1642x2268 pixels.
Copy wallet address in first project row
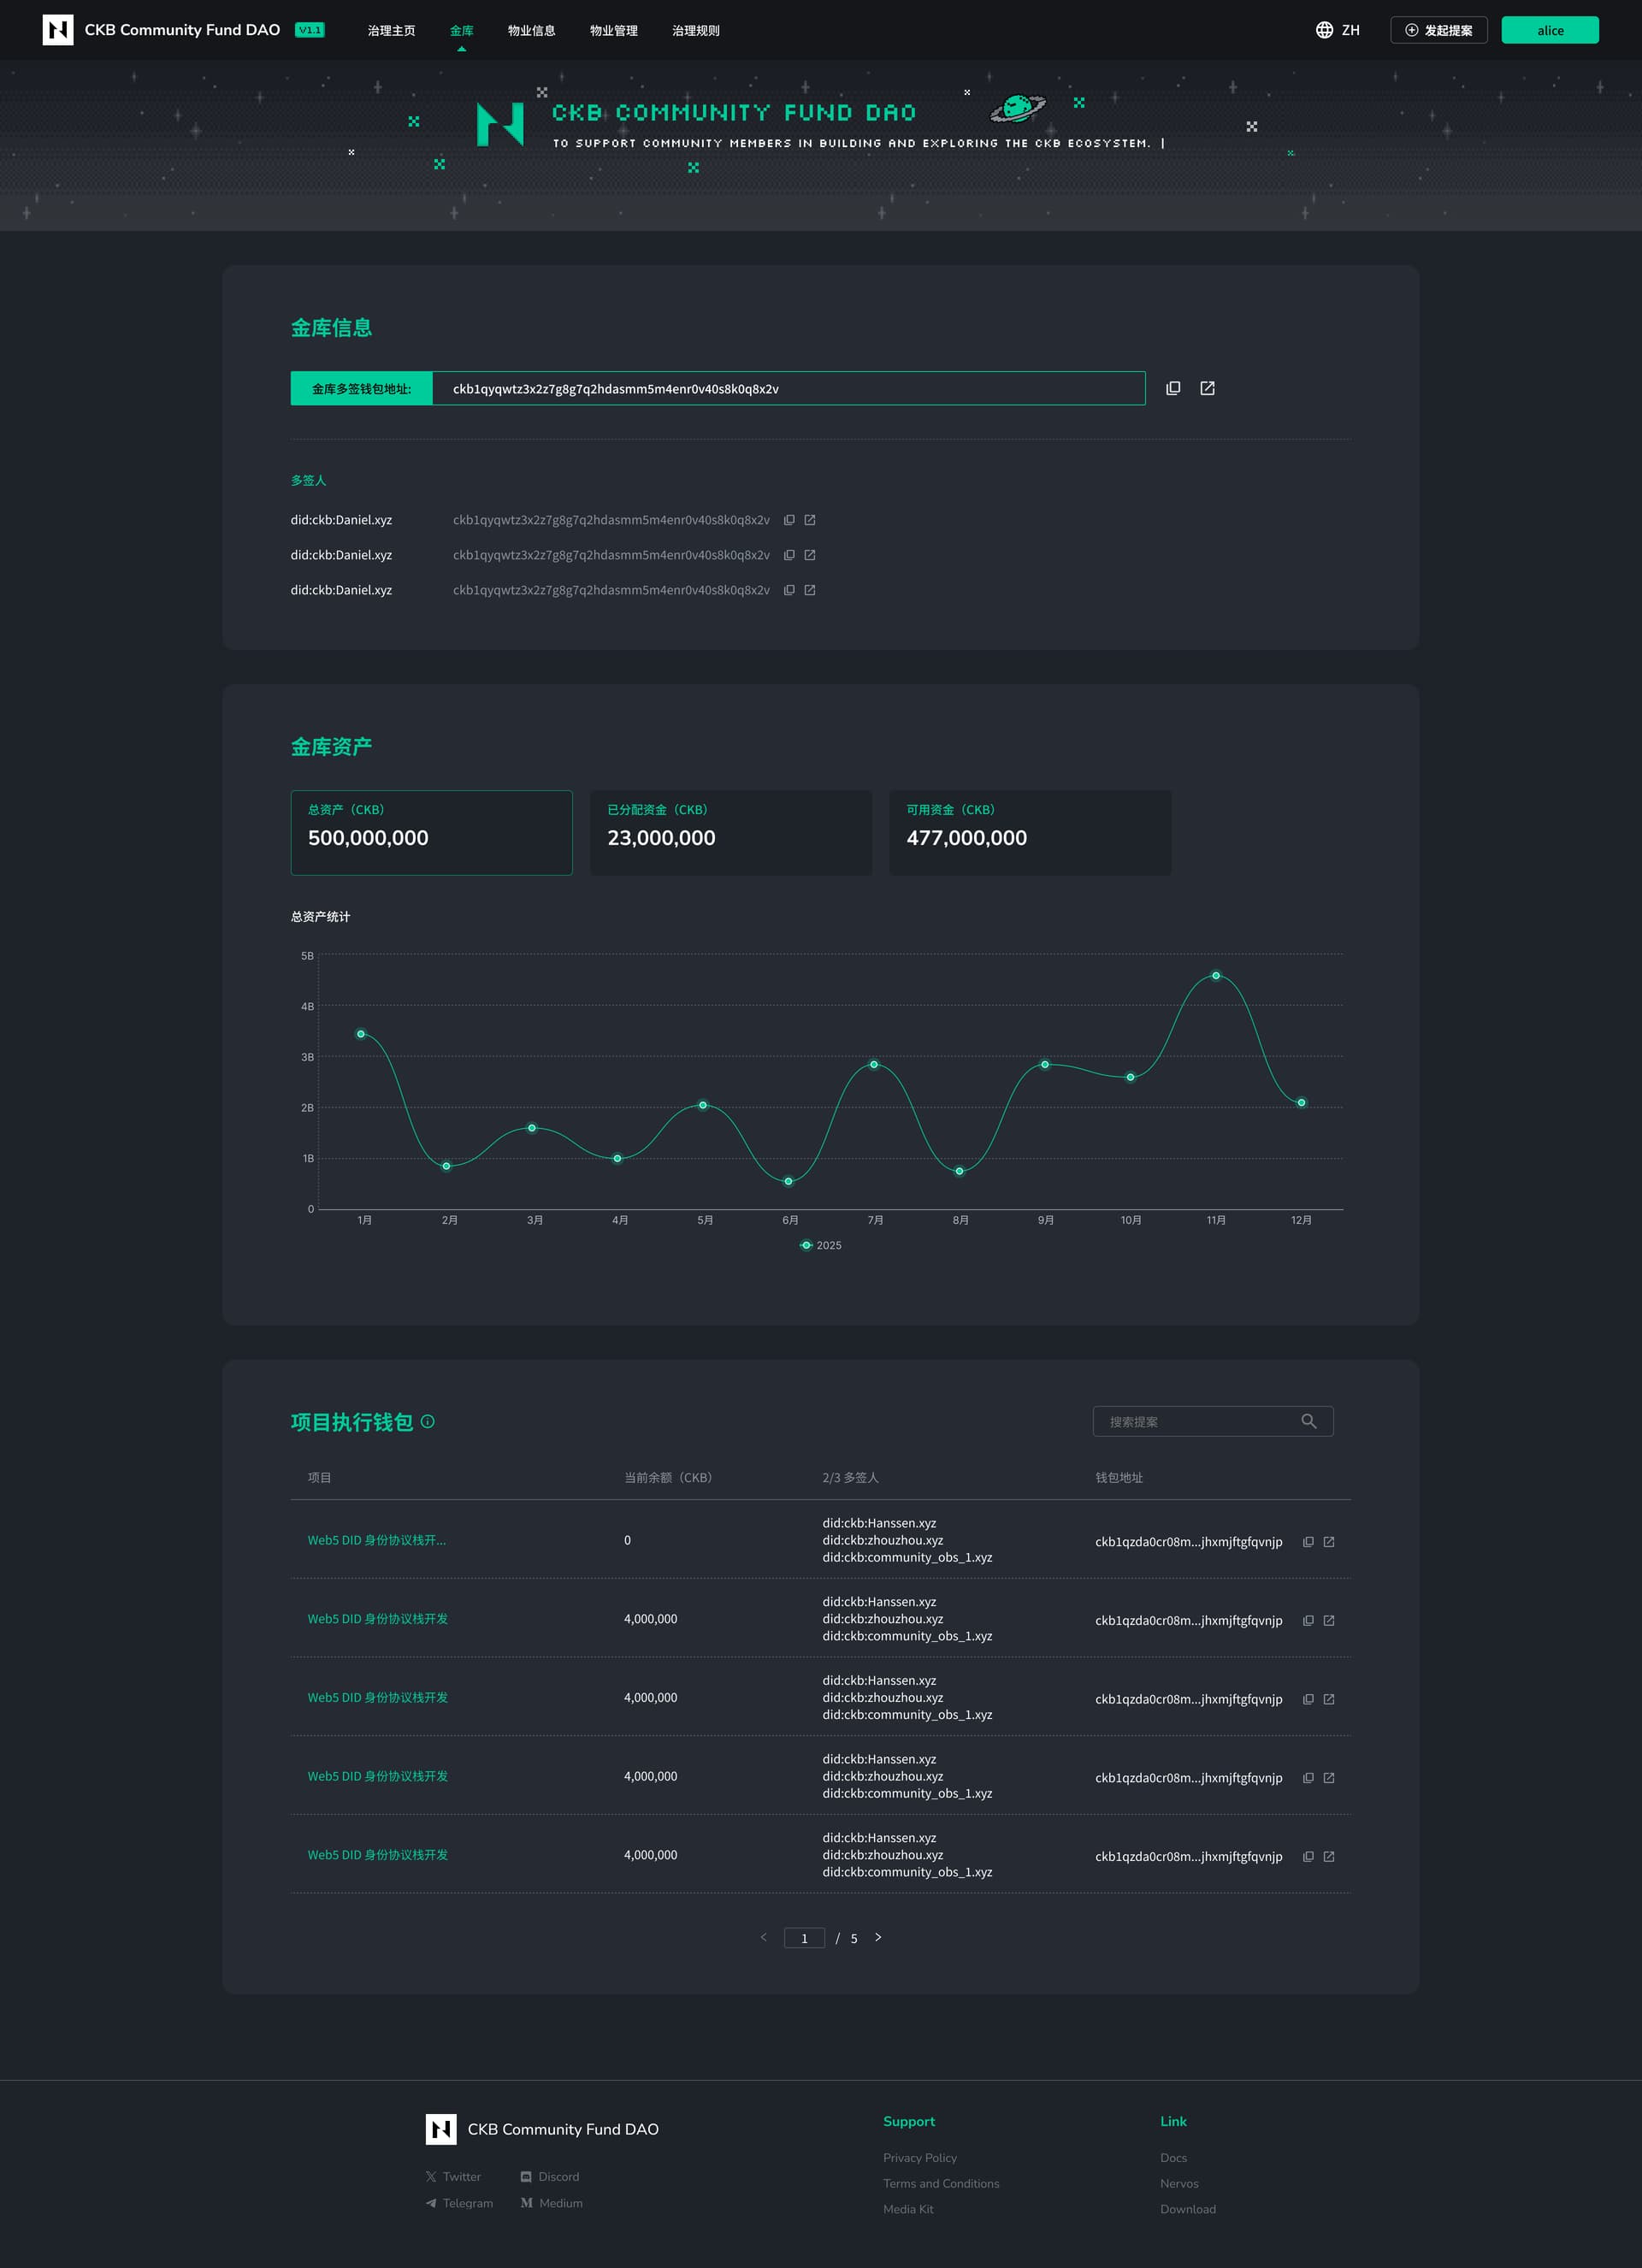[1308, 1541]
